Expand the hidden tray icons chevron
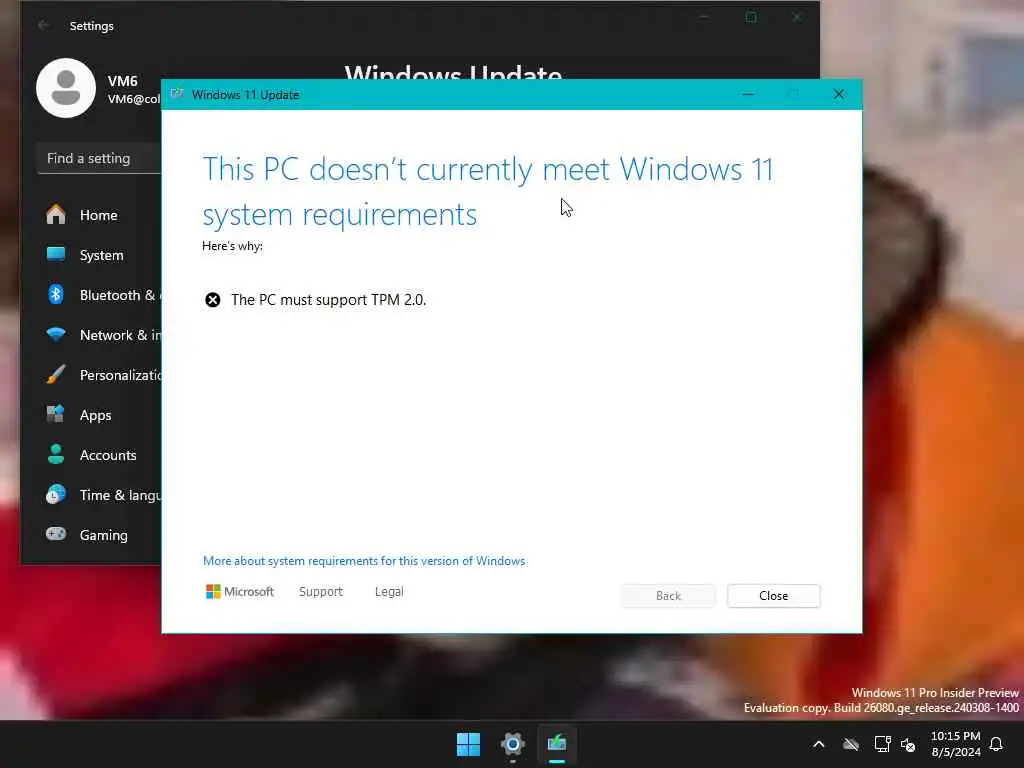 pos(819,744)
